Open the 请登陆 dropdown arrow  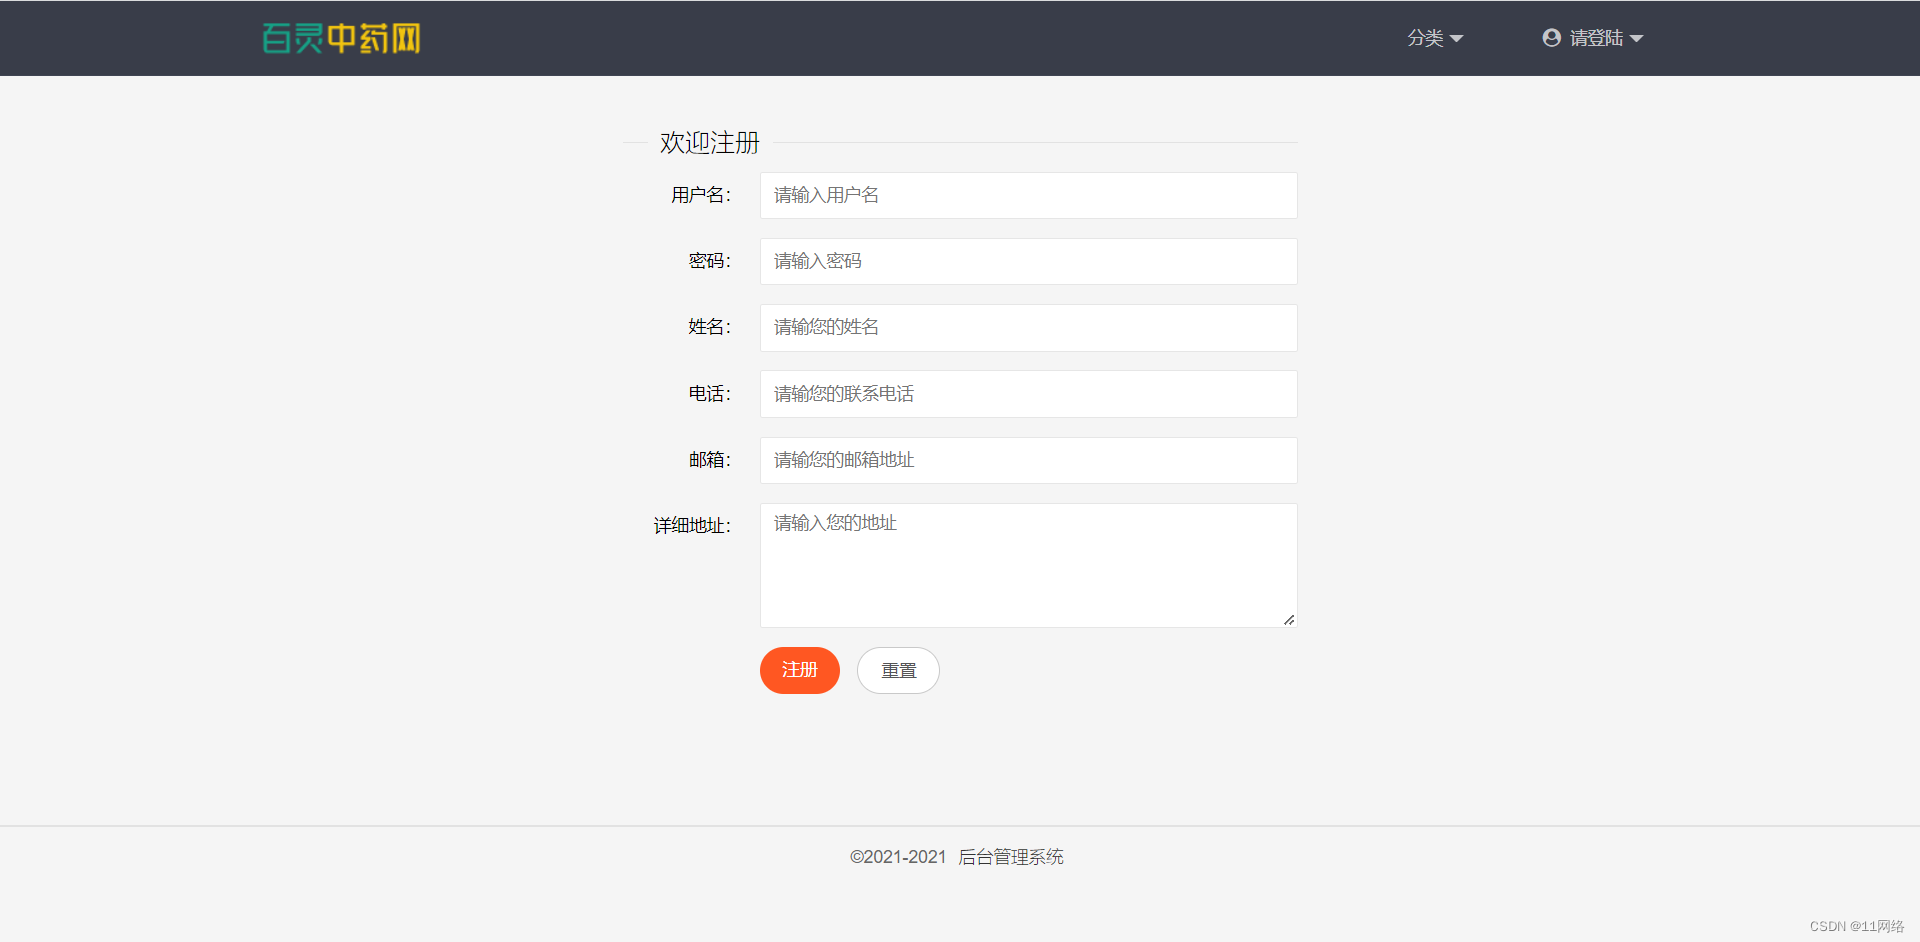1637,38
